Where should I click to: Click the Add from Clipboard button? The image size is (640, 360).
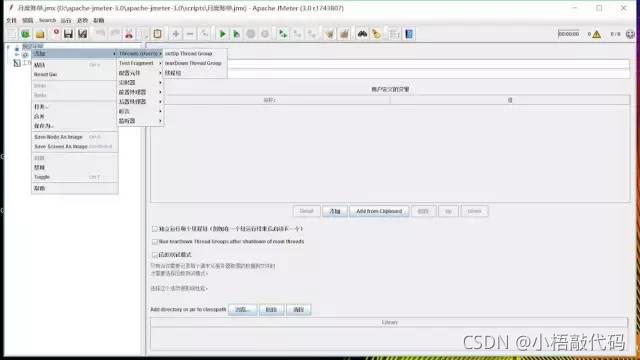click(379, 211)
